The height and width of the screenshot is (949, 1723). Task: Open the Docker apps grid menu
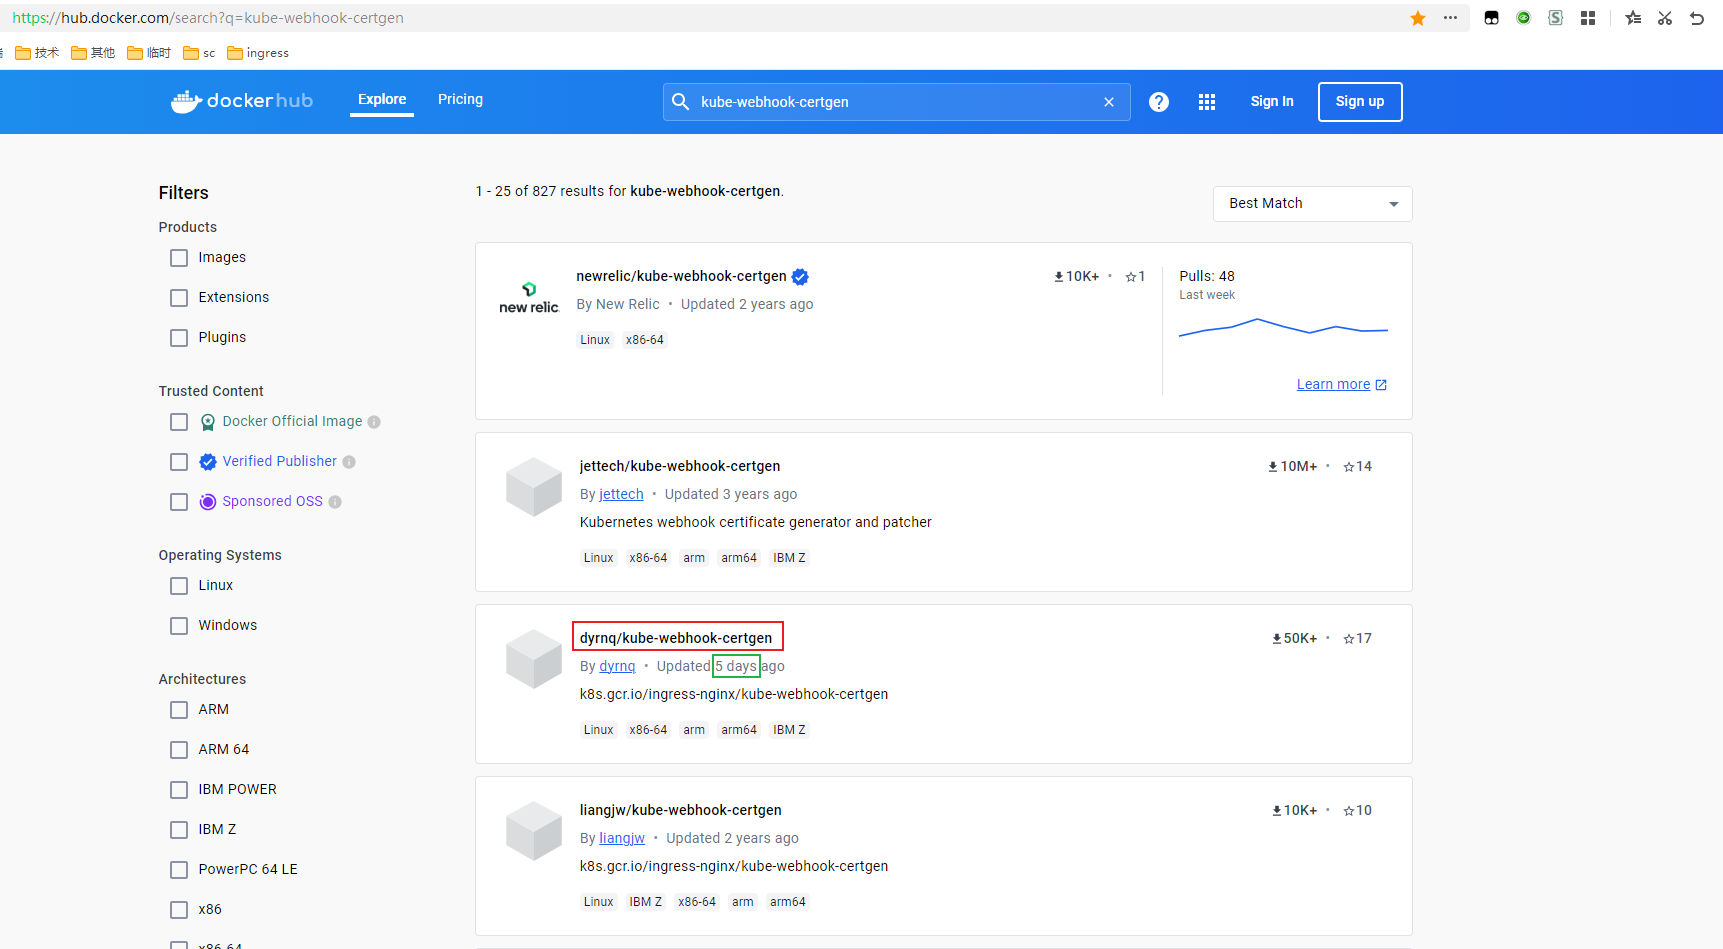point(1207,102)
